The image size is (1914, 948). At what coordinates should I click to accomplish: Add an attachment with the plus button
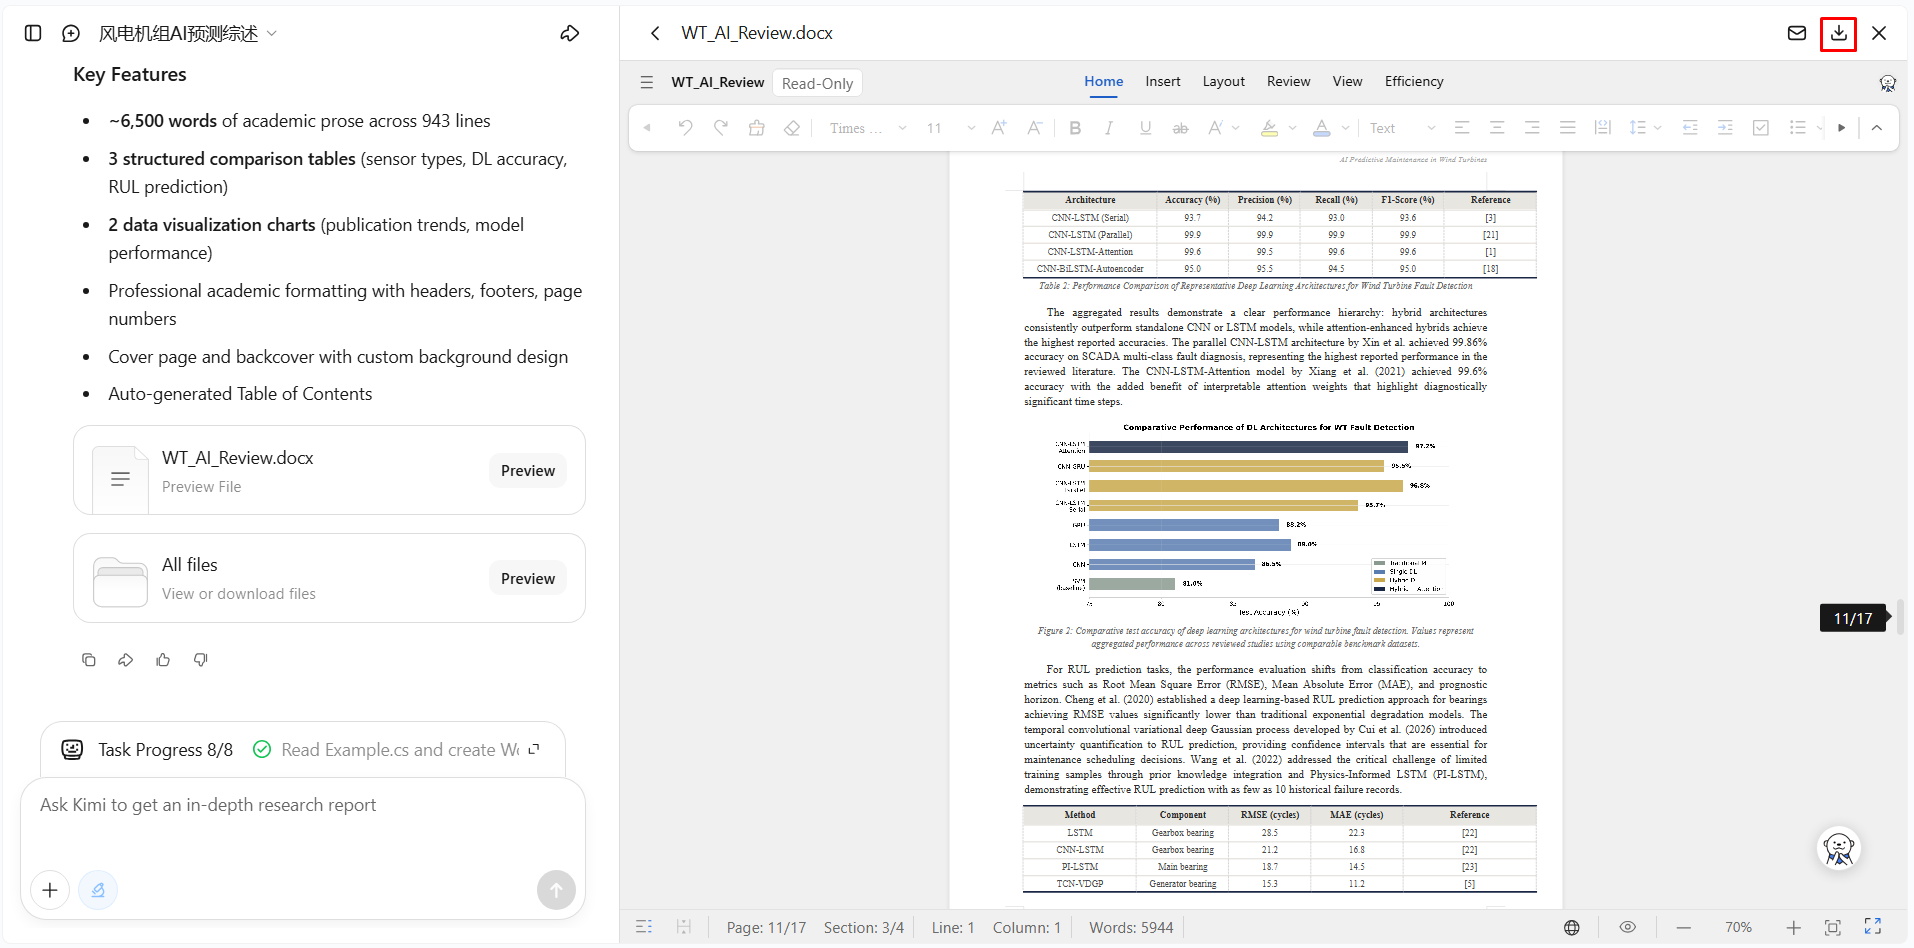point(50,890)
